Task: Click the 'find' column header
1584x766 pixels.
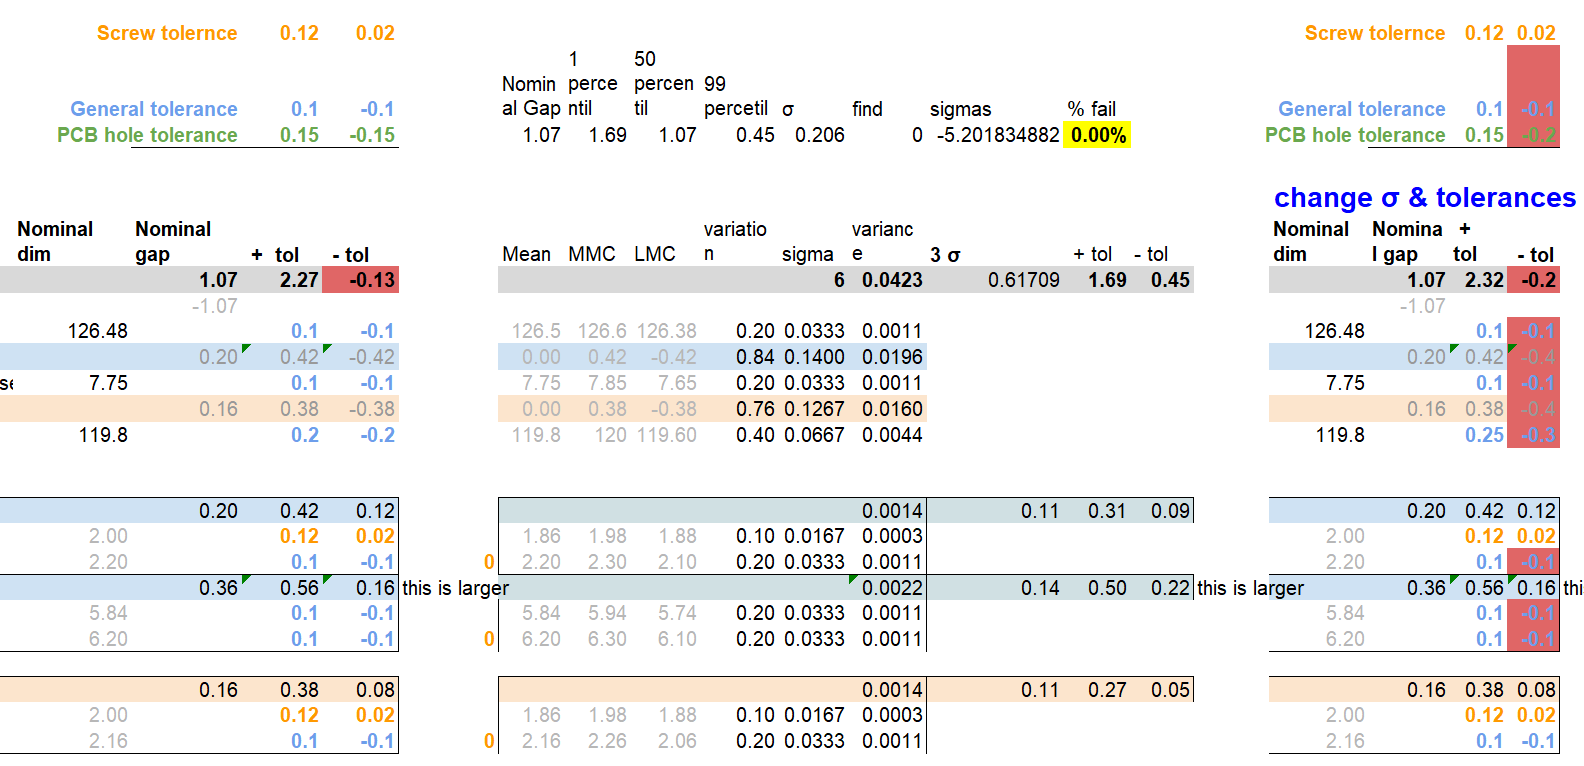Action: tap(867, 109)
